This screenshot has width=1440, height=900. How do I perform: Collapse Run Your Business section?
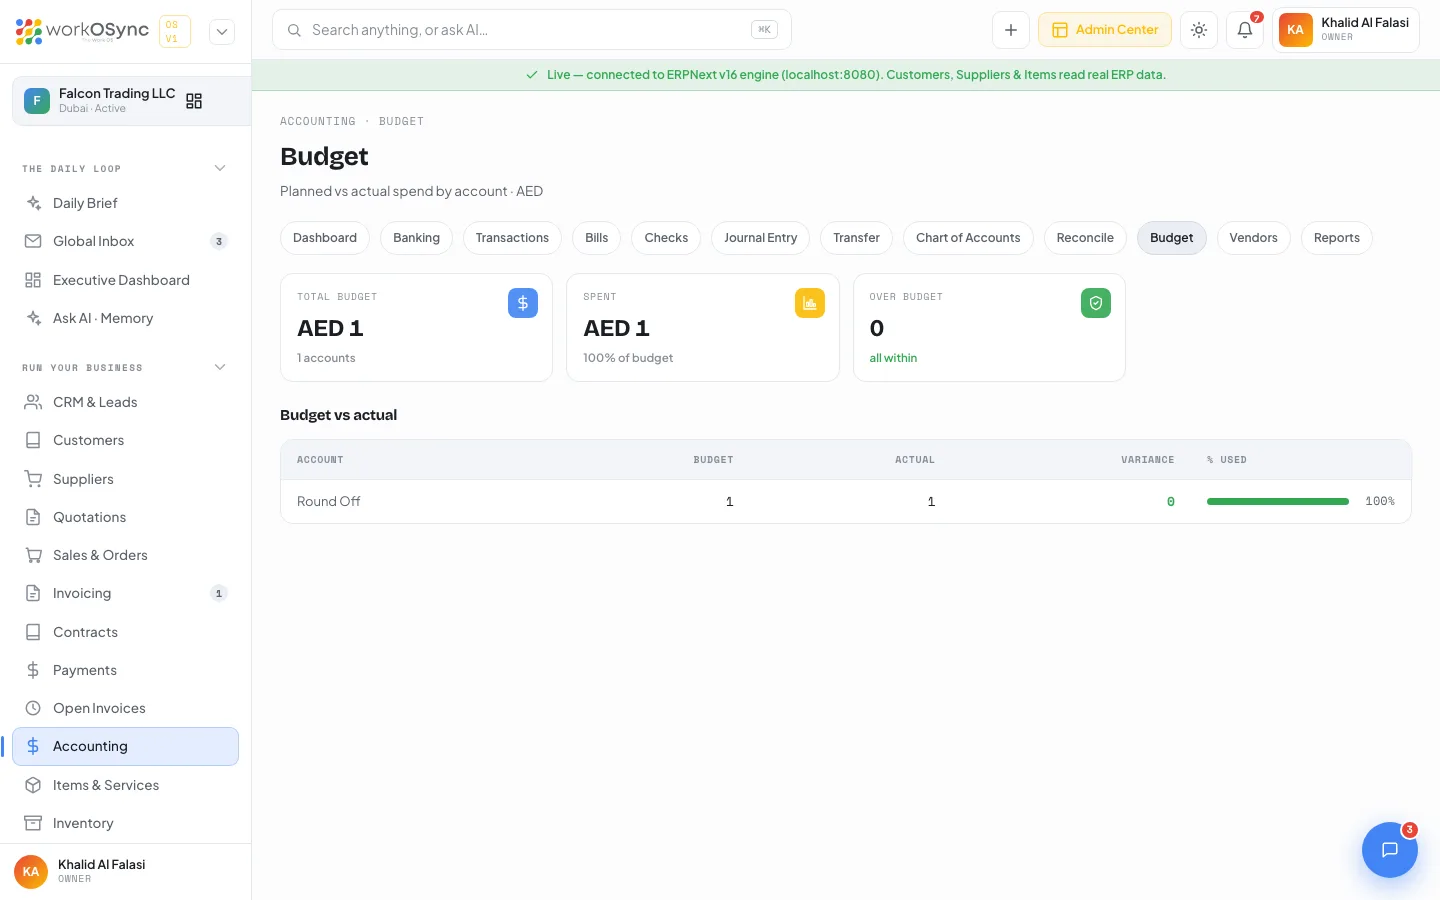[x=220, y=367]
